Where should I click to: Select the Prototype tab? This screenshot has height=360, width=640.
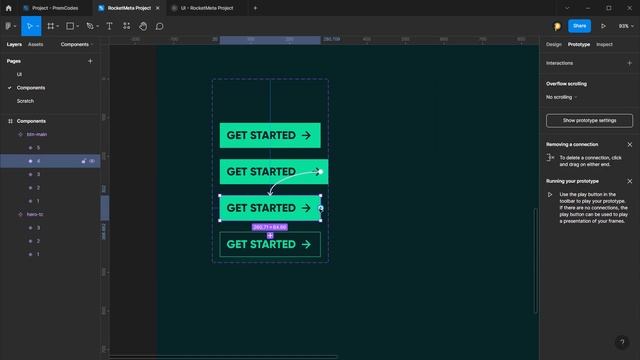tap(579, 44)
